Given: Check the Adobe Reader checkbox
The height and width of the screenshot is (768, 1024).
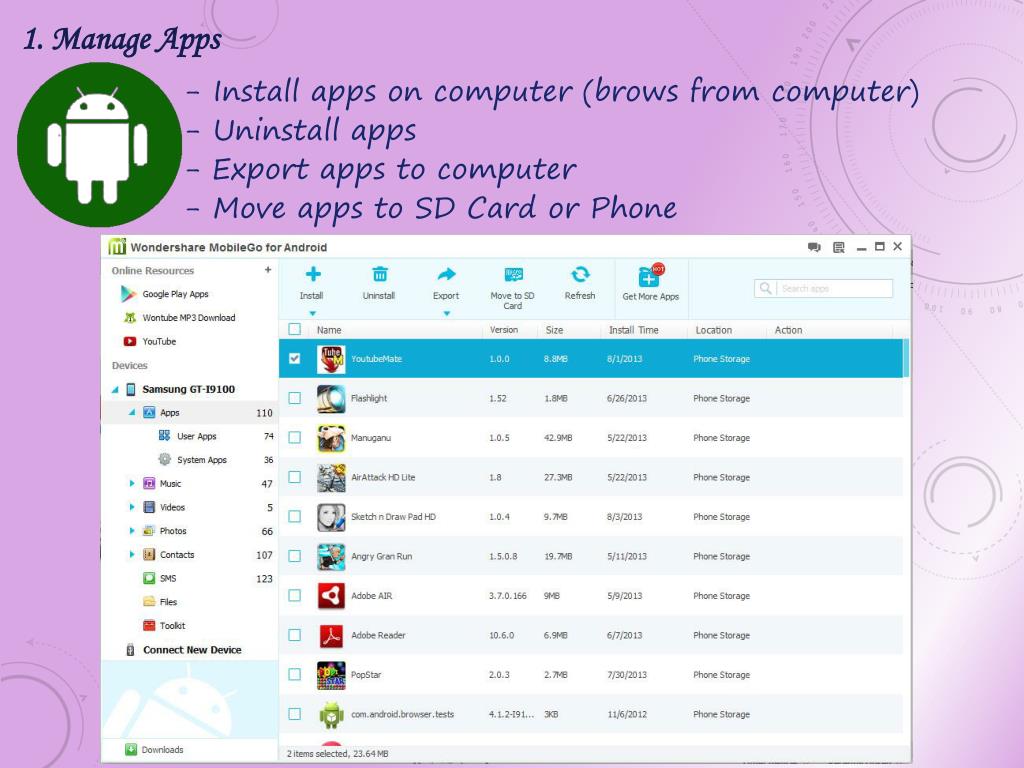Looking at the screenshot, I should (x=295, y=635).
